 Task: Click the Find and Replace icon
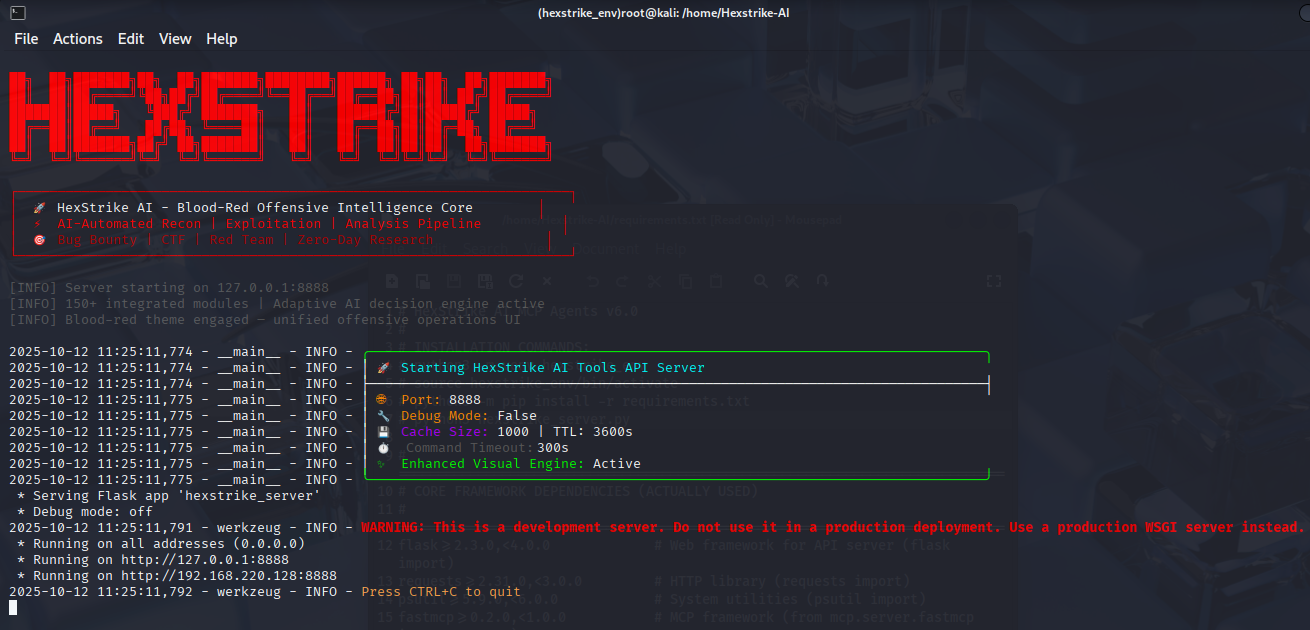[x=791, y=281]
